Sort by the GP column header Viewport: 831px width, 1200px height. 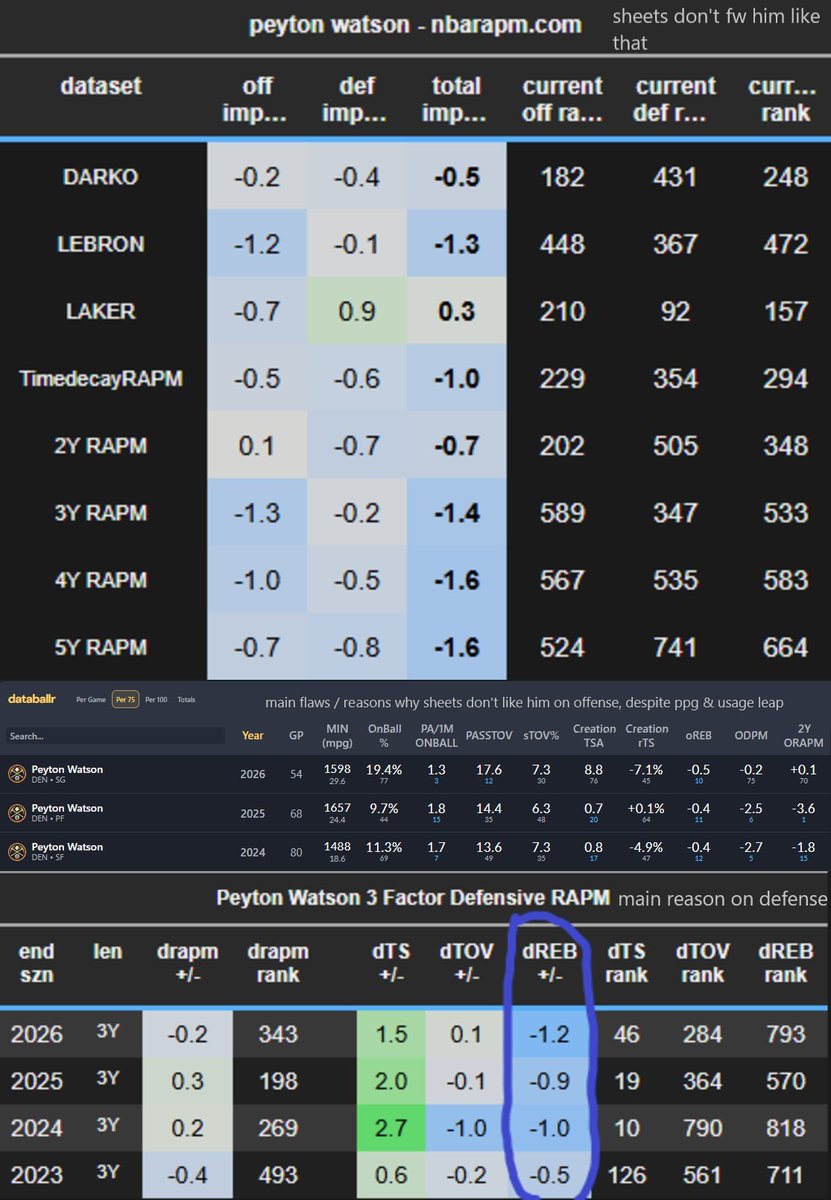pyautogui.click(x=294, y=735)
